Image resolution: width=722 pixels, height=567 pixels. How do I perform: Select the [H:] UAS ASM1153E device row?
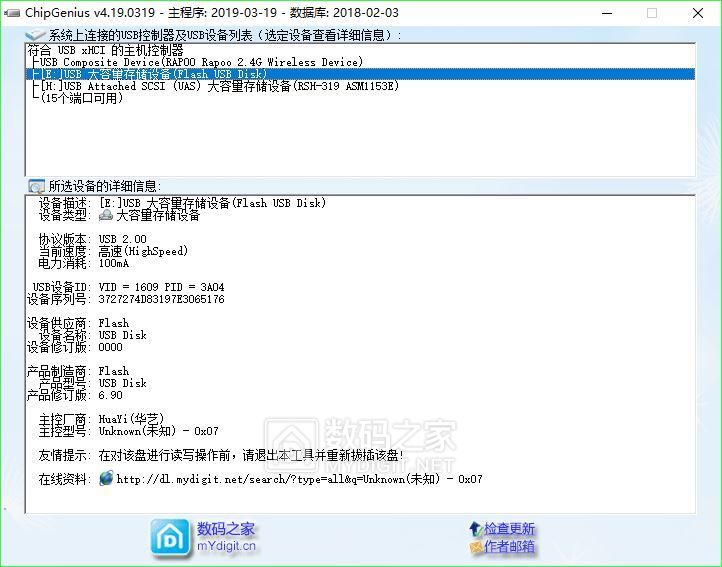360,86
